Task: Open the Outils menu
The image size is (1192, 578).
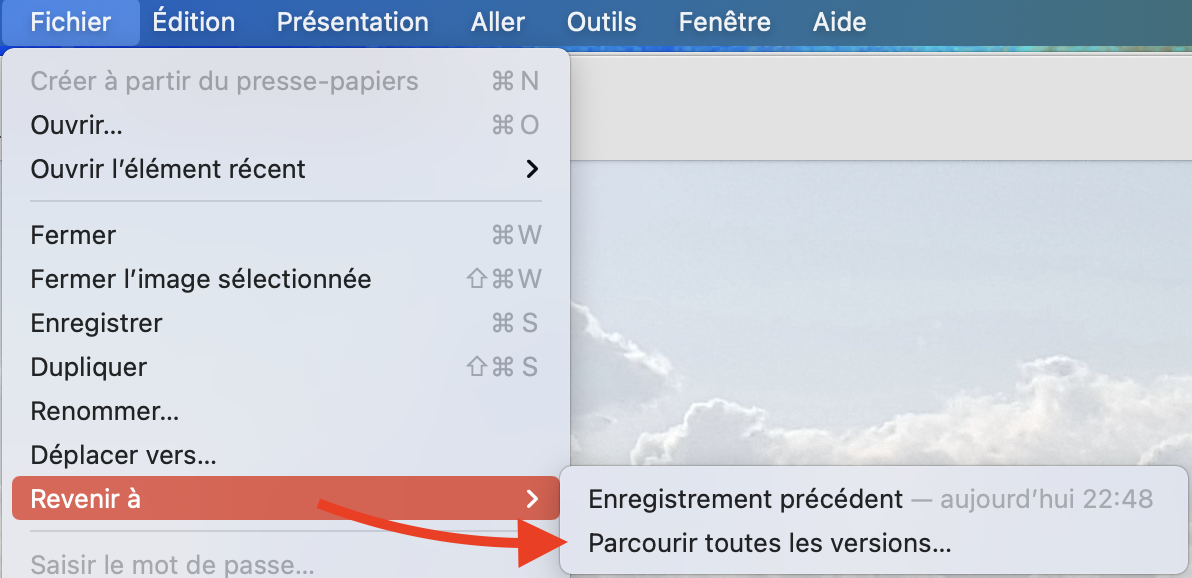Action: (x=601, y=22)
